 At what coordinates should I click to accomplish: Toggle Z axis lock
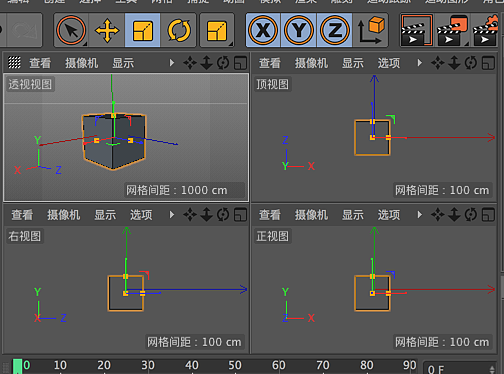tap(335, 30)
